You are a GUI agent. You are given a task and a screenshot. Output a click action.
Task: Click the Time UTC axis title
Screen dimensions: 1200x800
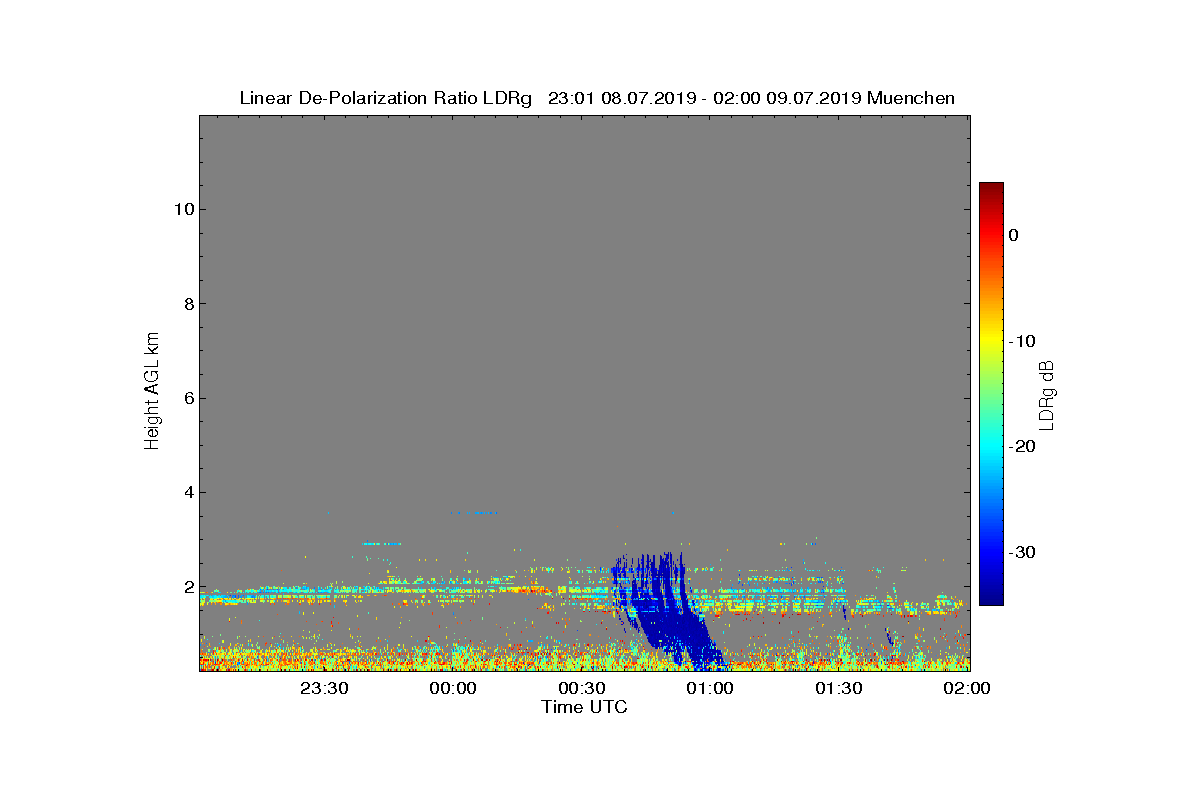585,707
